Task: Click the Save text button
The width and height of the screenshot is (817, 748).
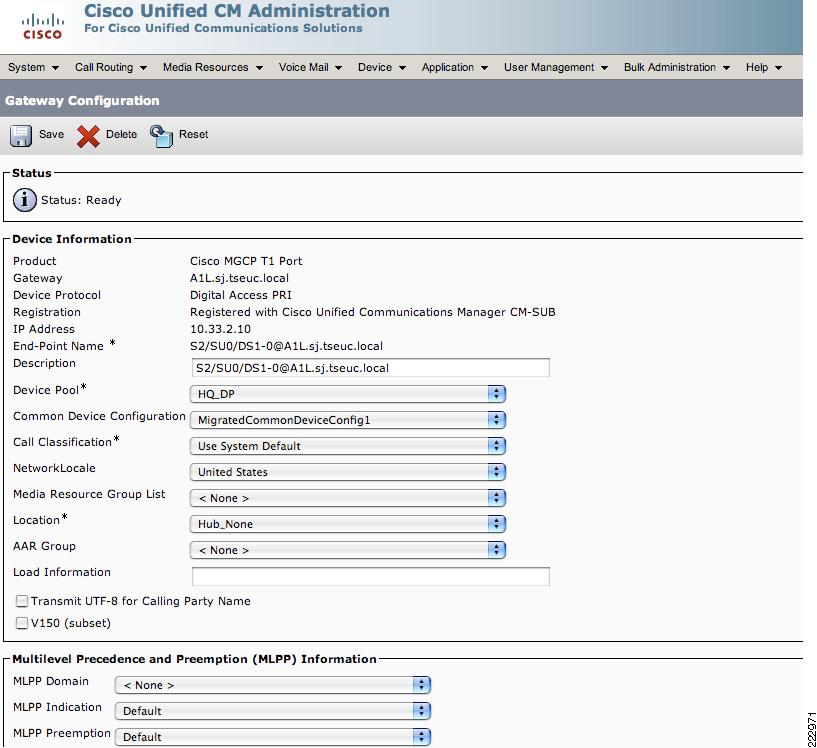Action: 52,134
